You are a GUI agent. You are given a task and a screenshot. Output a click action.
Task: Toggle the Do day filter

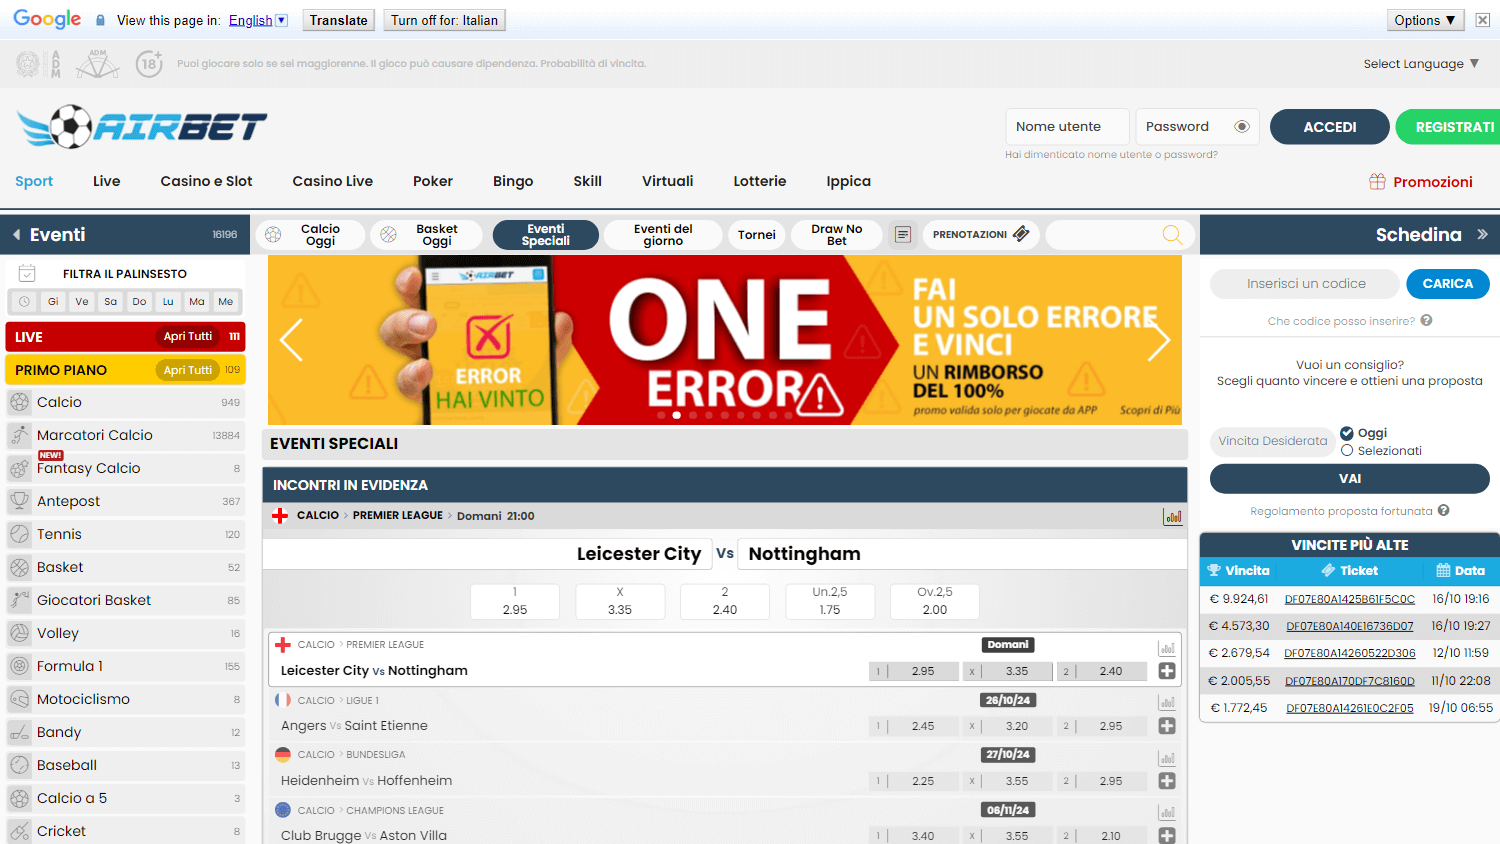tap(139, 301)
